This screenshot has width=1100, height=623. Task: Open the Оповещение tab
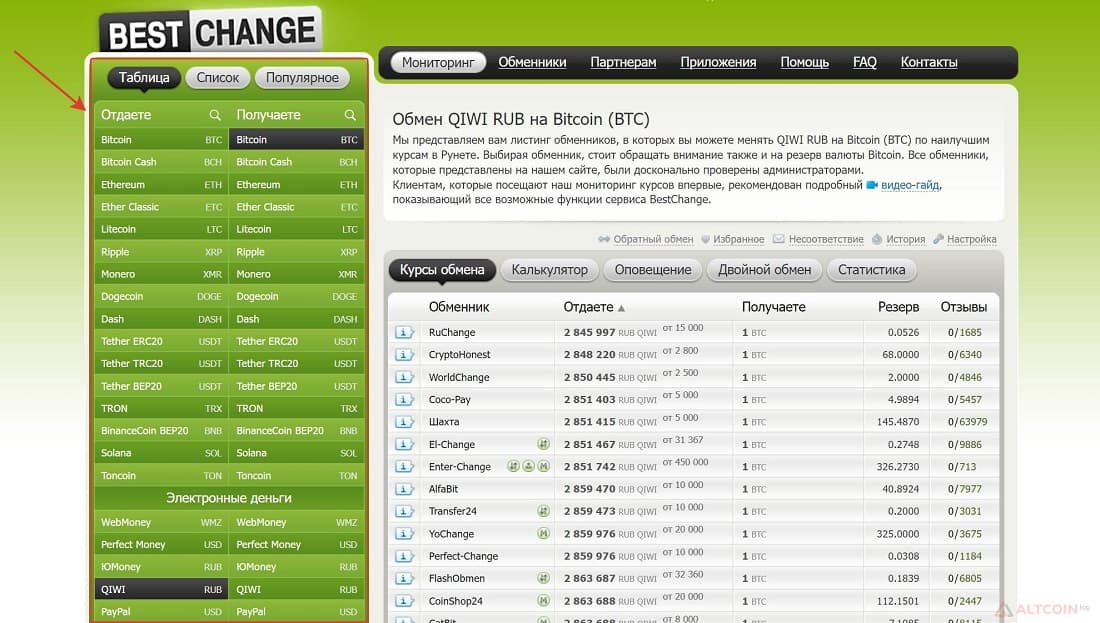point(652,270)
